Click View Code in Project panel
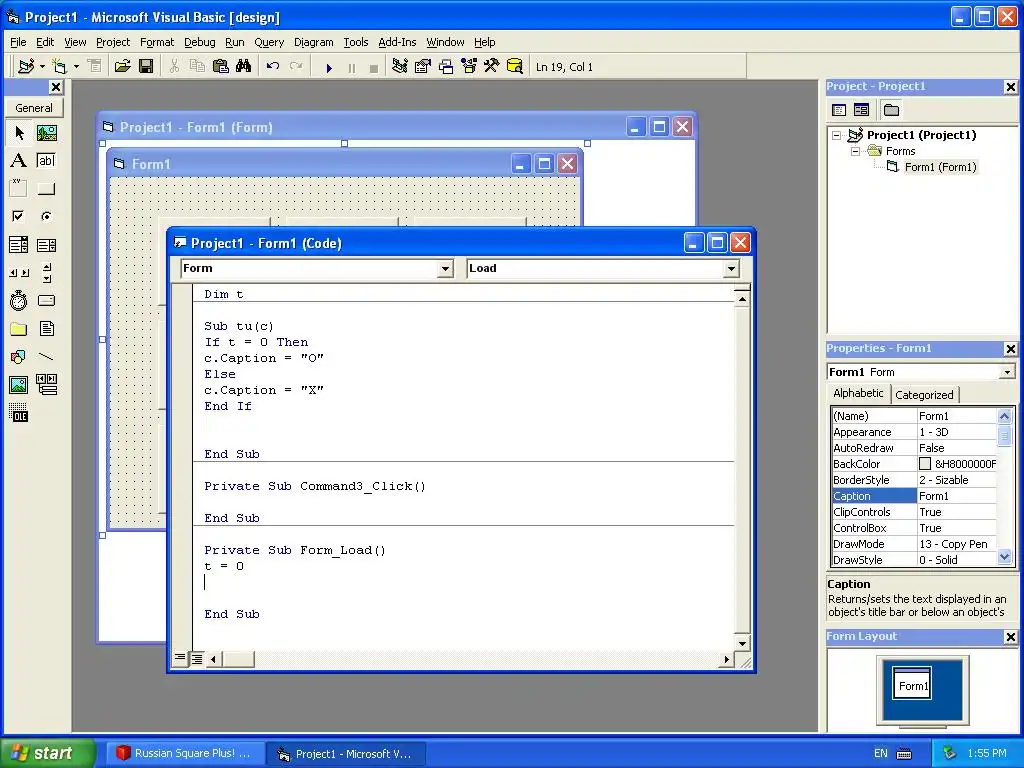This screenshot has width=1024, height=768. coord(839,110)
